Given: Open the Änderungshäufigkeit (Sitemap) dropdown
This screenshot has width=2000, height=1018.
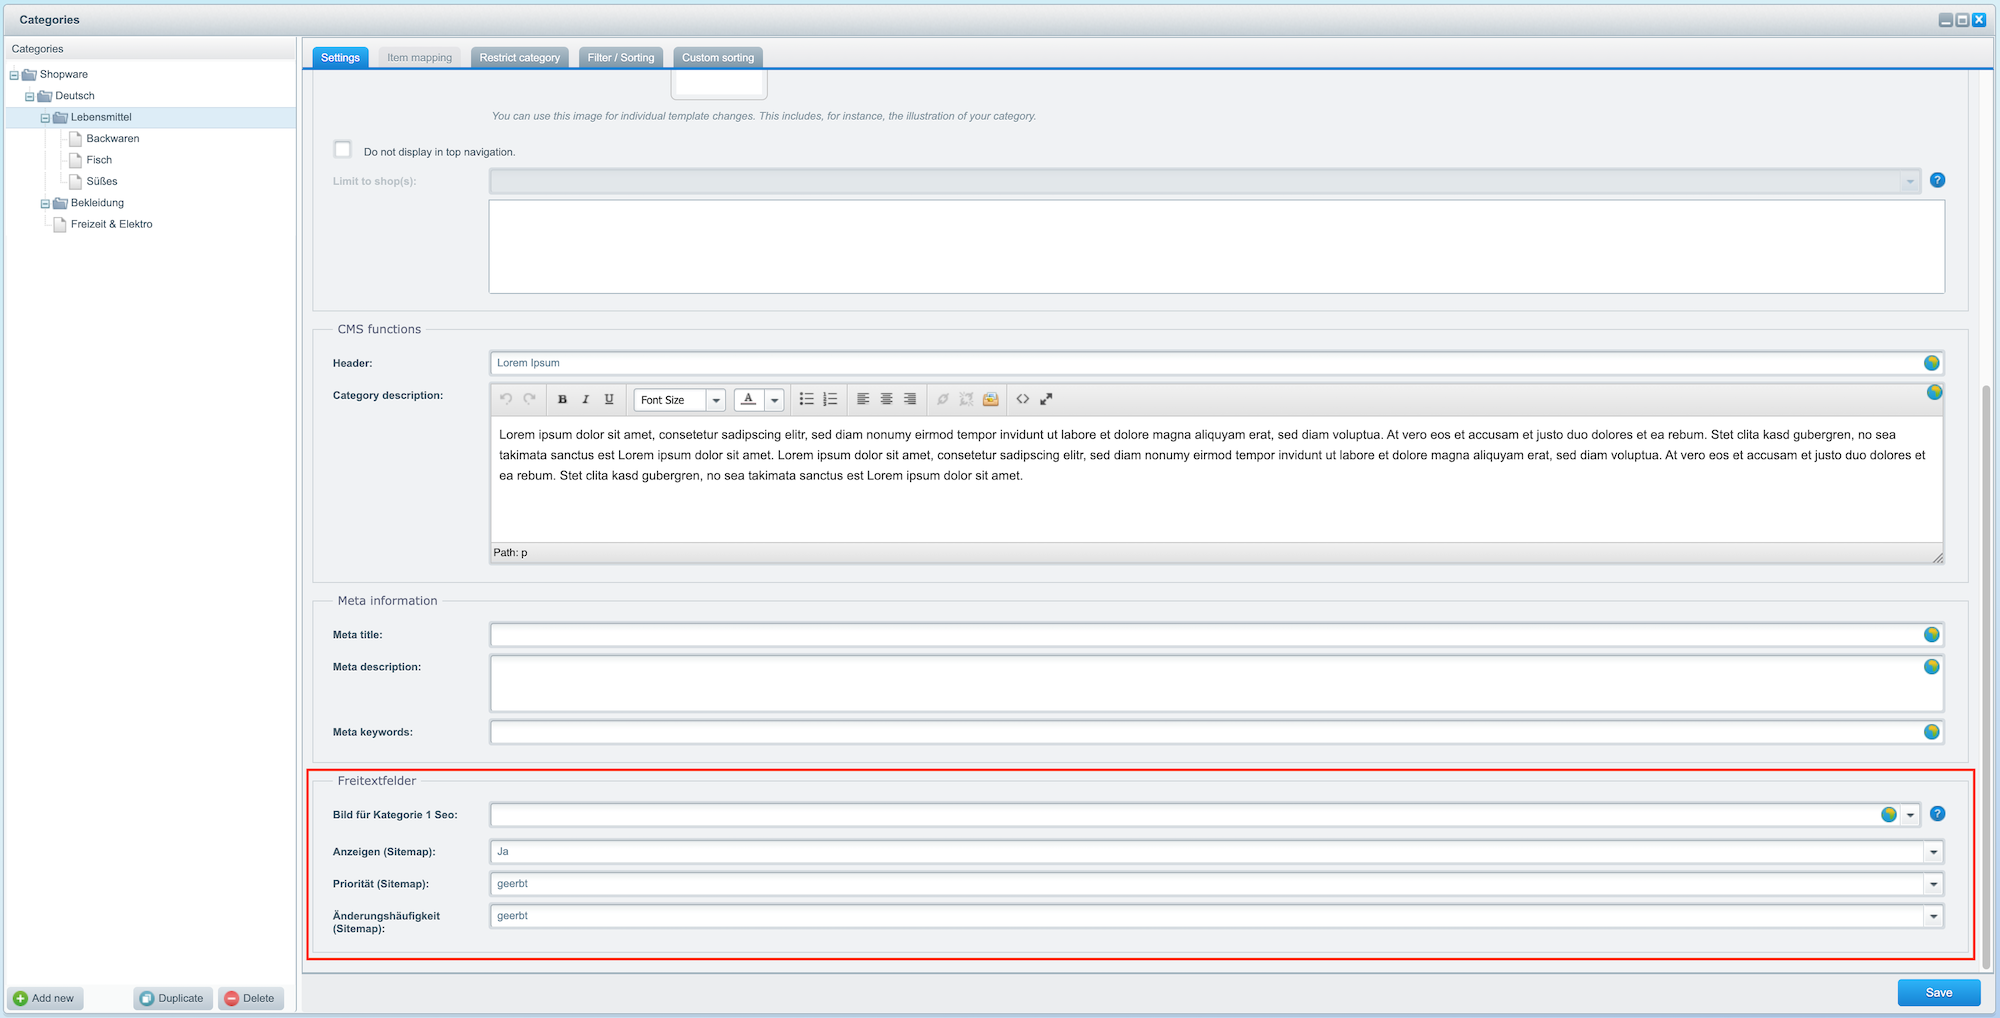Looking at the screenshot, I should click(1934, 916).
